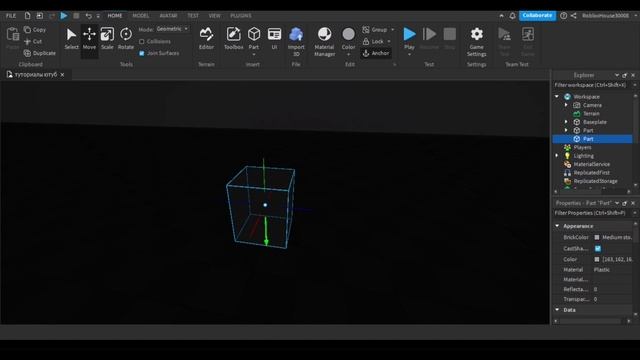Choose the Select tool
This screenshot has height=360, width=640.
click(x=71, y=39)
